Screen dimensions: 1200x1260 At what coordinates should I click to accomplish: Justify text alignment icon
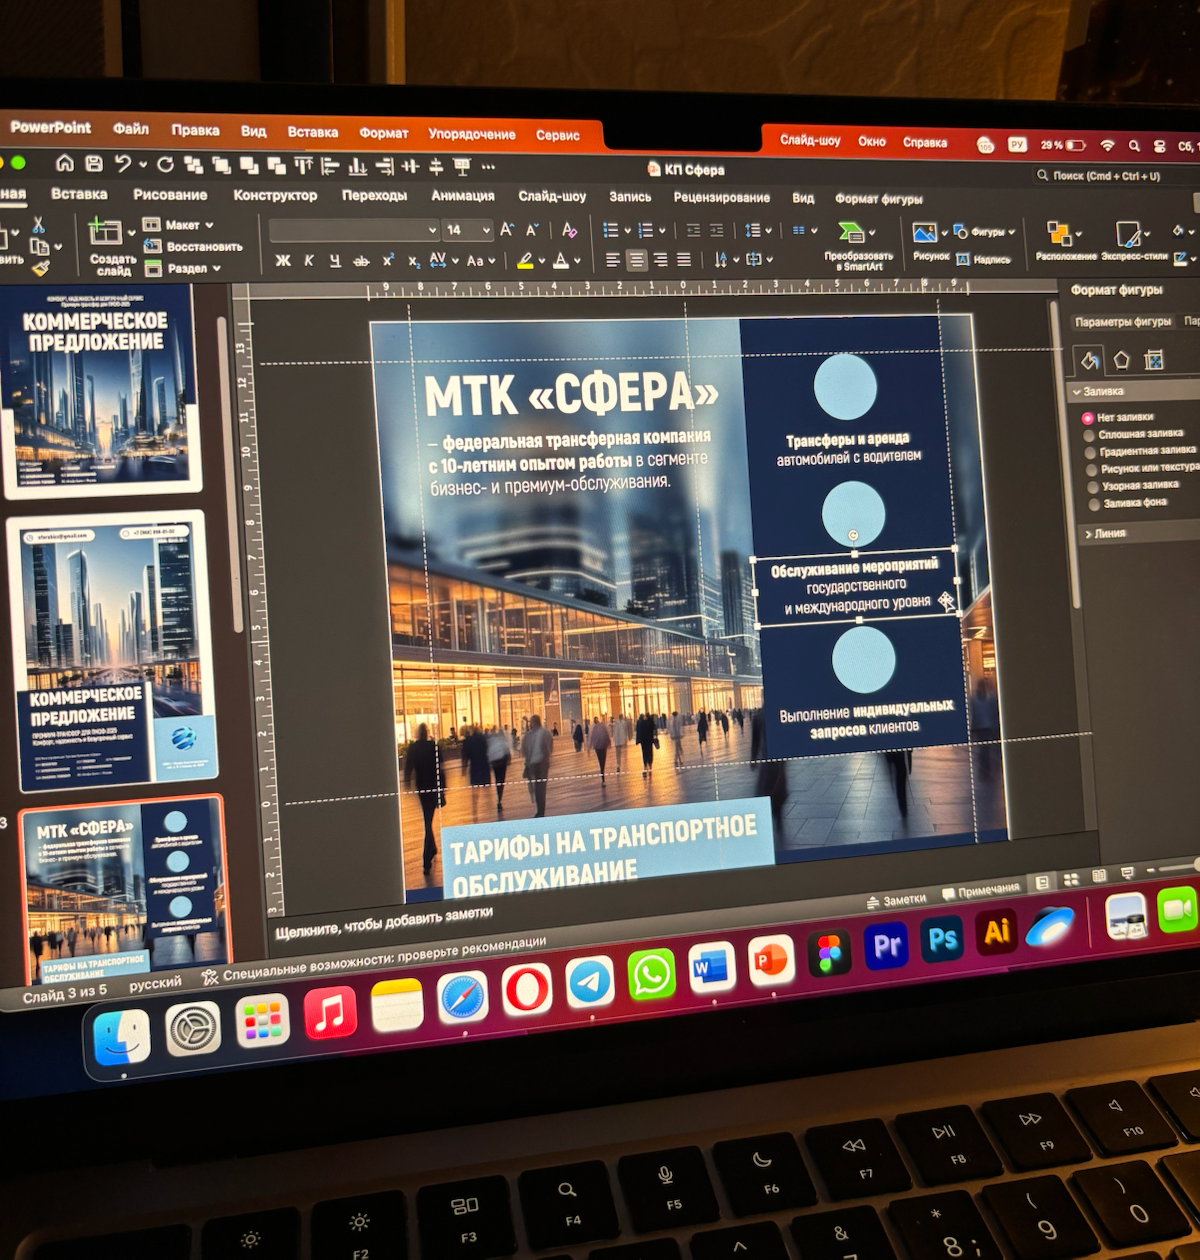(684, 260)
